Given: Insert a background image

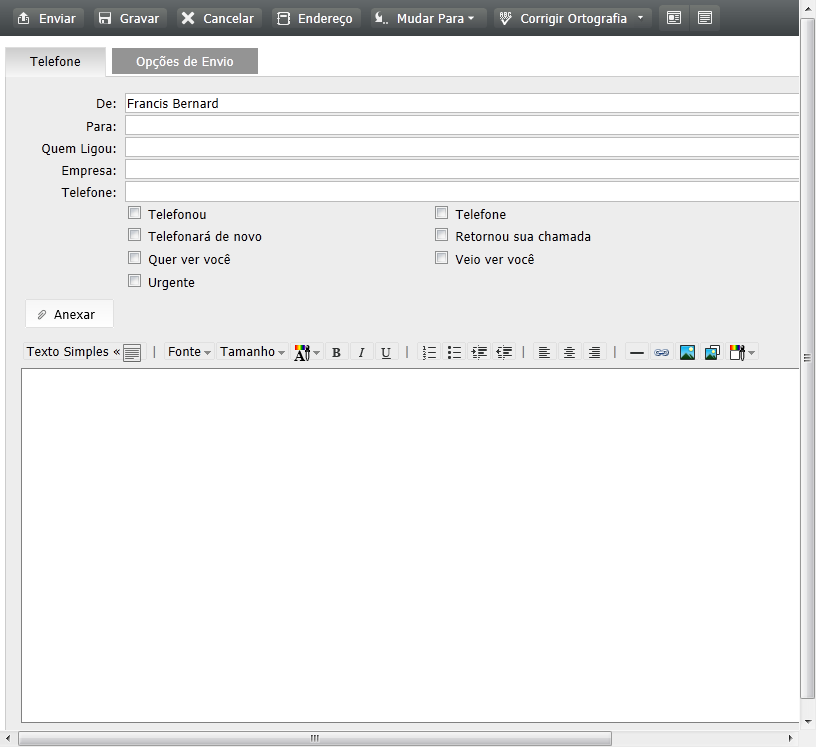Looking at the screenshot, I should click(712, 352).
